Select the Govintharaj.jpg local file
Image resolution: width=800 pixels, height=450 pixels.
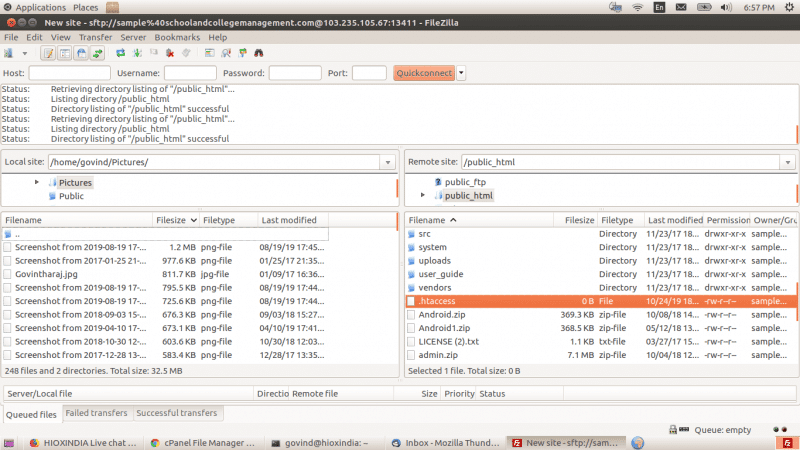coord(46,274)
